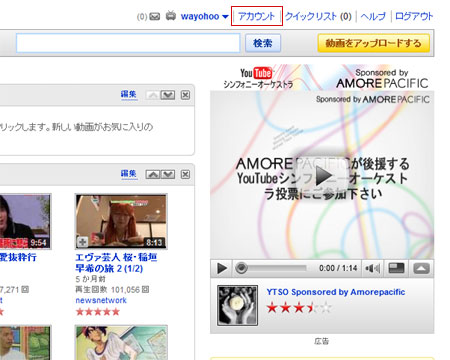This screenshot has height=360, width=450.
Task: Open the アカウント link
Action: pyautogui.click(x=257, y=16)
